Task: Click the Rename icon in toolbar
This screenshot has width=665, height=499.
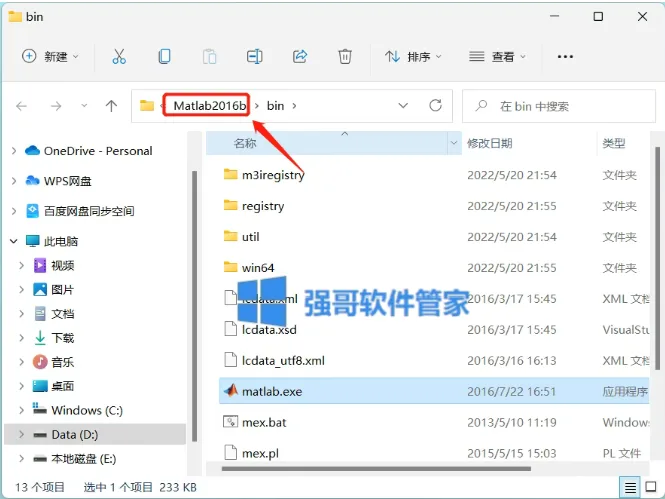Action: click(x=254, y=56)
